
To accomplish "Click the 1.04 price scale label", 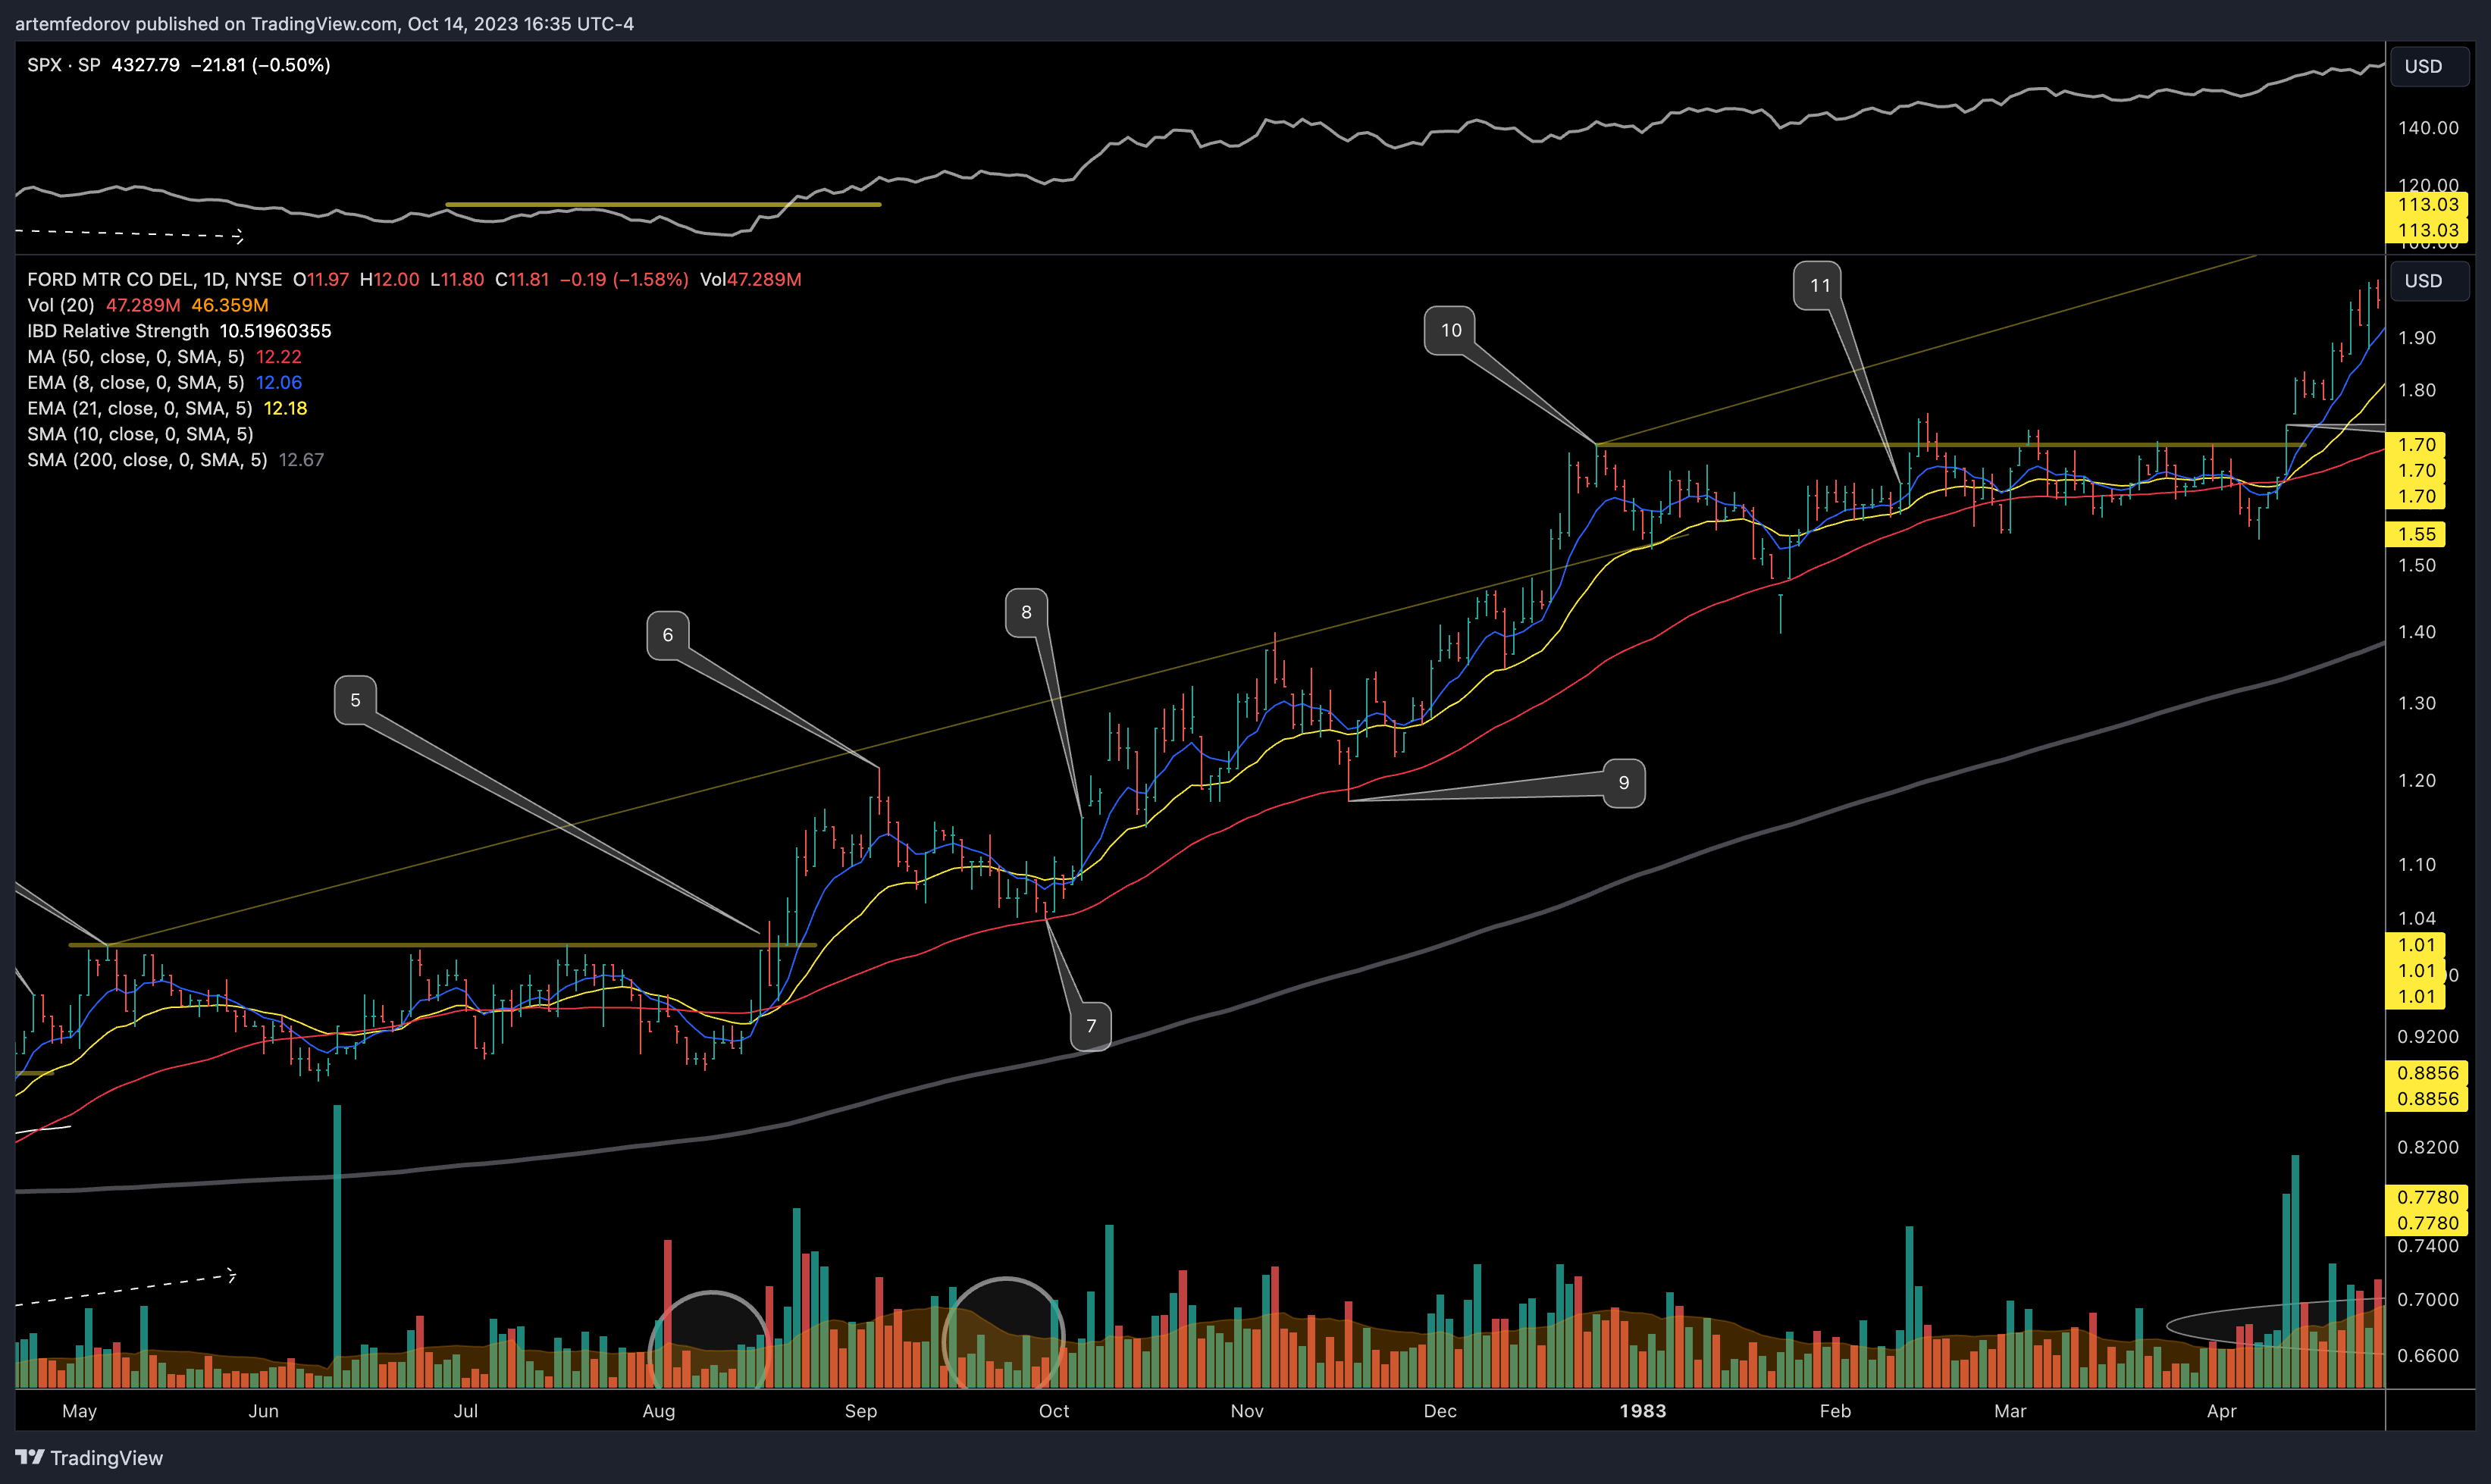I will pos(2417,918).
